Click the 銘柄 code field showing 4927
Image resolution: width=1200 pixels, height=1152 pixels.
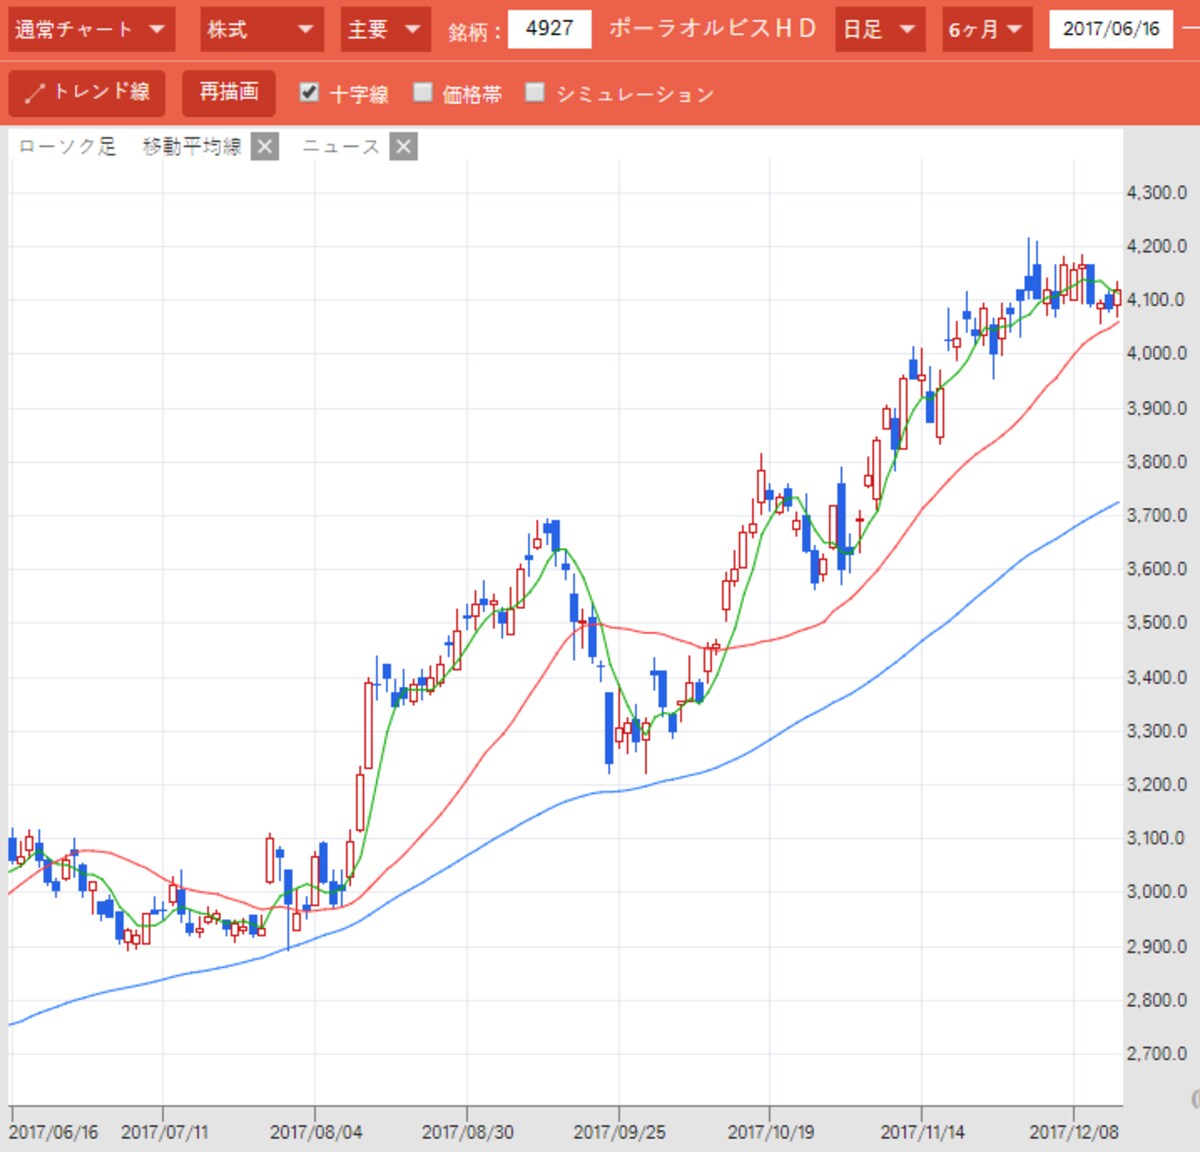pyautogui.click(x=549, y=29)
